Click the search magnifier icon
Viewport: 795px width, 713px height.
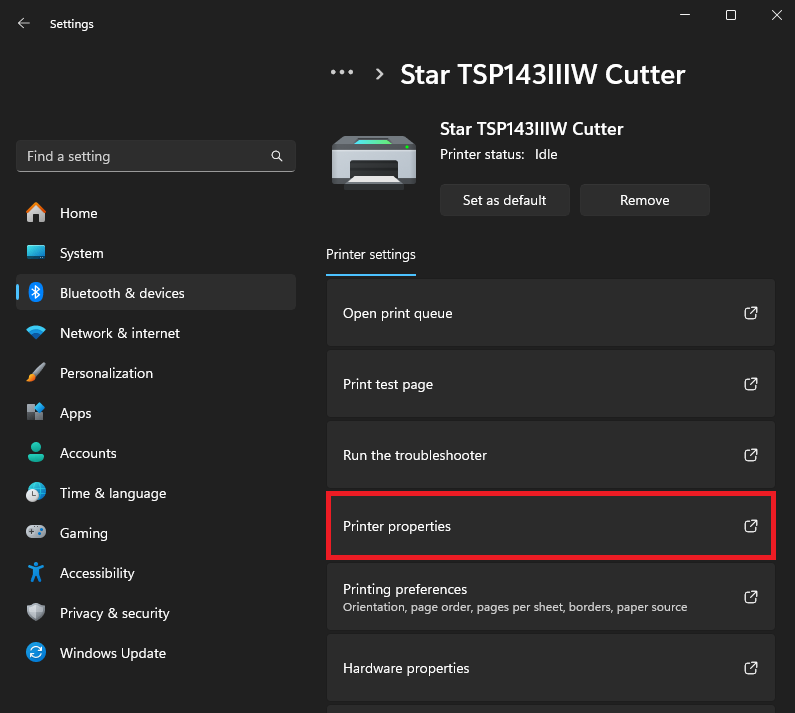click(276, 156)
